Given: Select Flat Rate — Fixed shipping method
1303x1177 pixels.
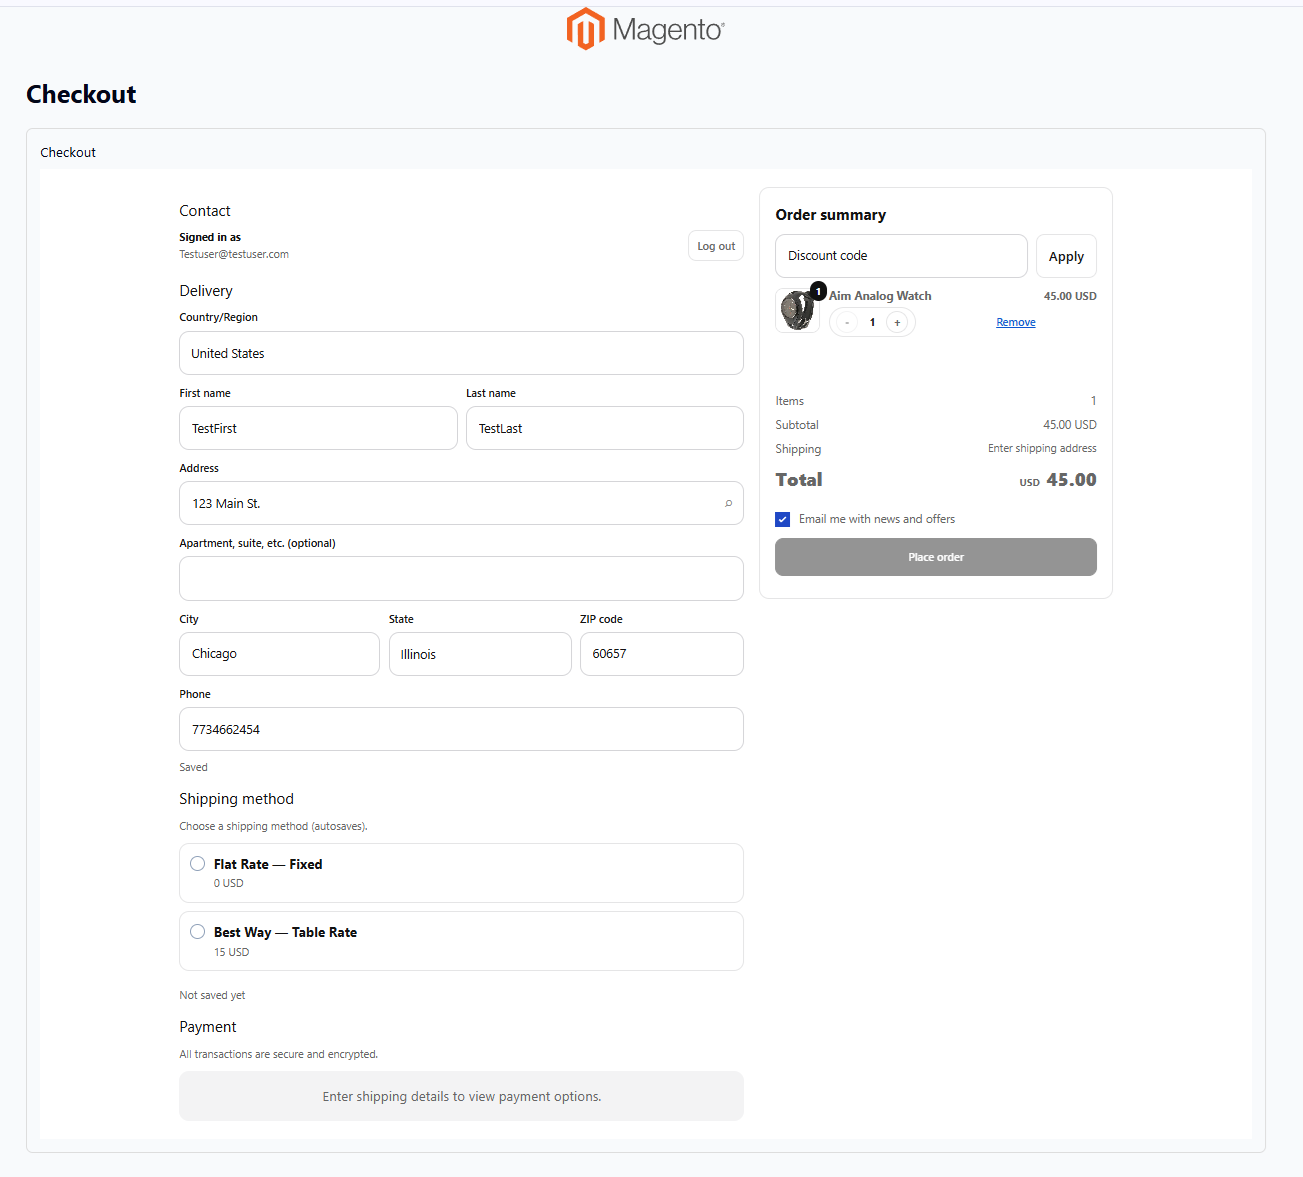Looking at the screenshot, I should pyautogui.click(x=197, y=863).
